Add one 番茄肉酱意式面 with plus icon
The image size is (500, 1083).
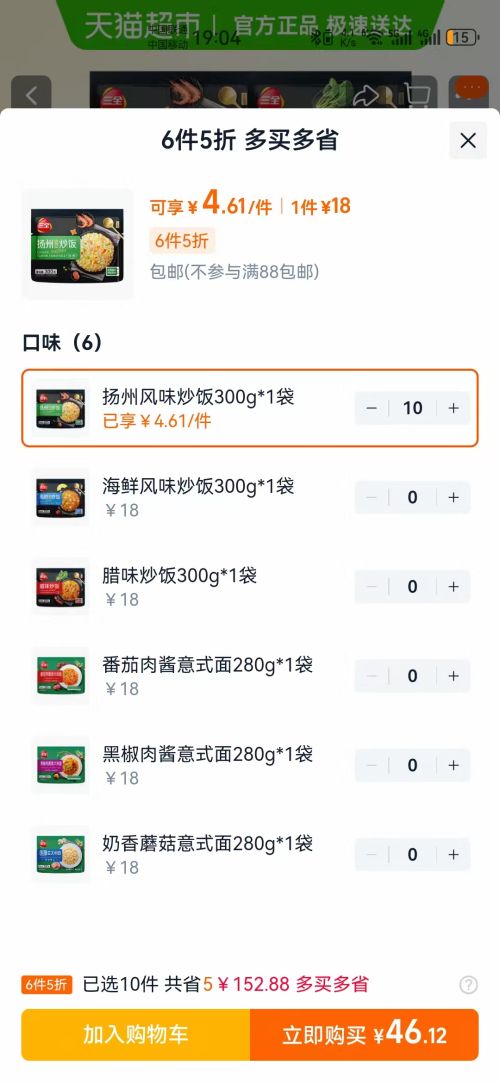(x=453, y=675)
